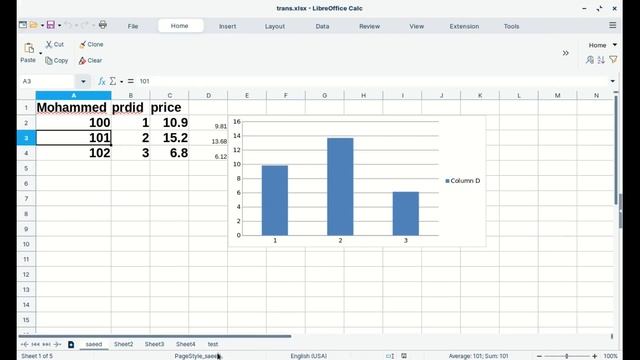
Task: Click the Column D chart legend
Action: pyautogui.click(x=462, y=180)
